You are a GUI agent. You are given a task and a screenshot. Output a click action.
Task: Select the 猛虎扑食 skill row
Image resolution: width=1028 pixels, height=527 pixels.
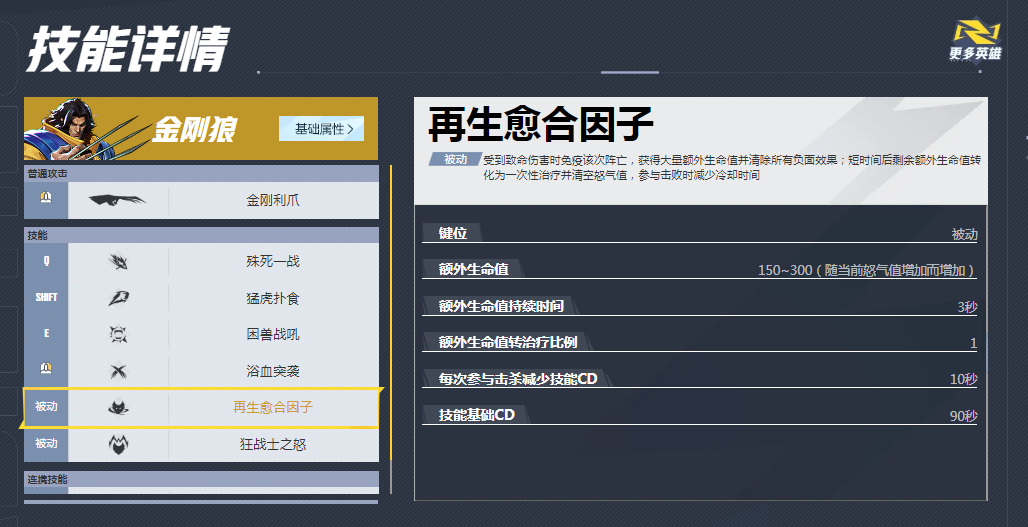(273, 298)
